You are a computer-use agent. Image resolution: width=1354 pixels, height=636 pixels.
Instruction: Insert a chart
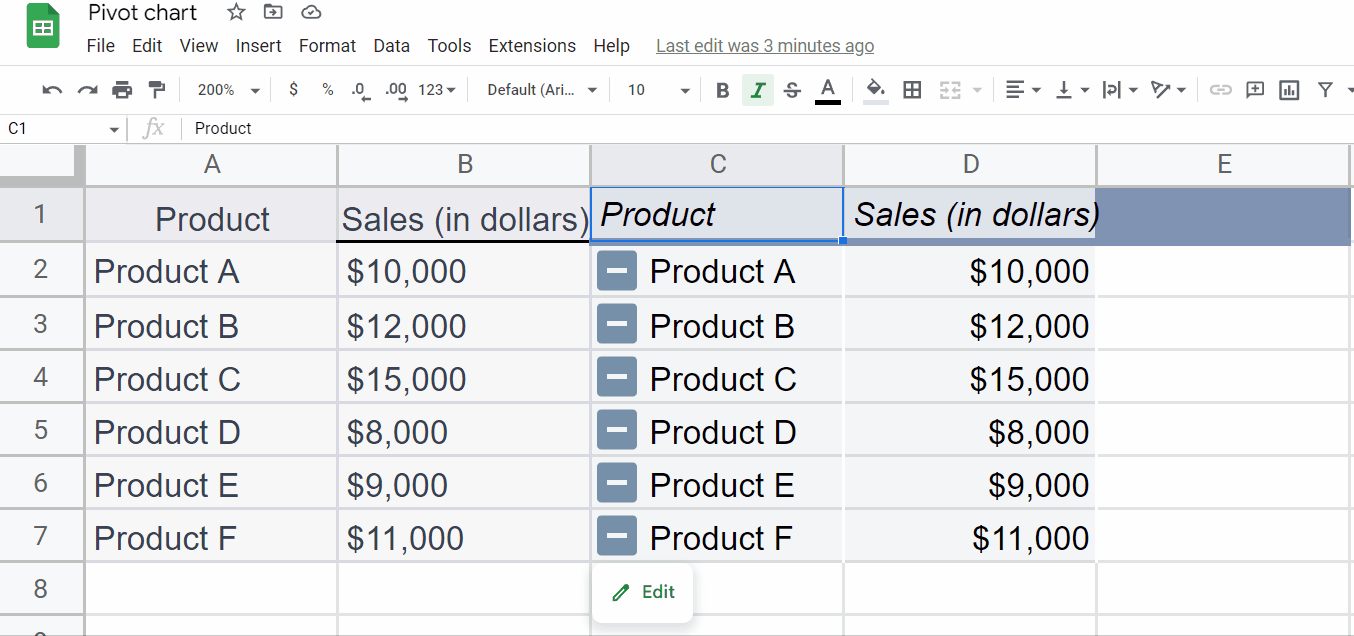[x=1290, y=90]
